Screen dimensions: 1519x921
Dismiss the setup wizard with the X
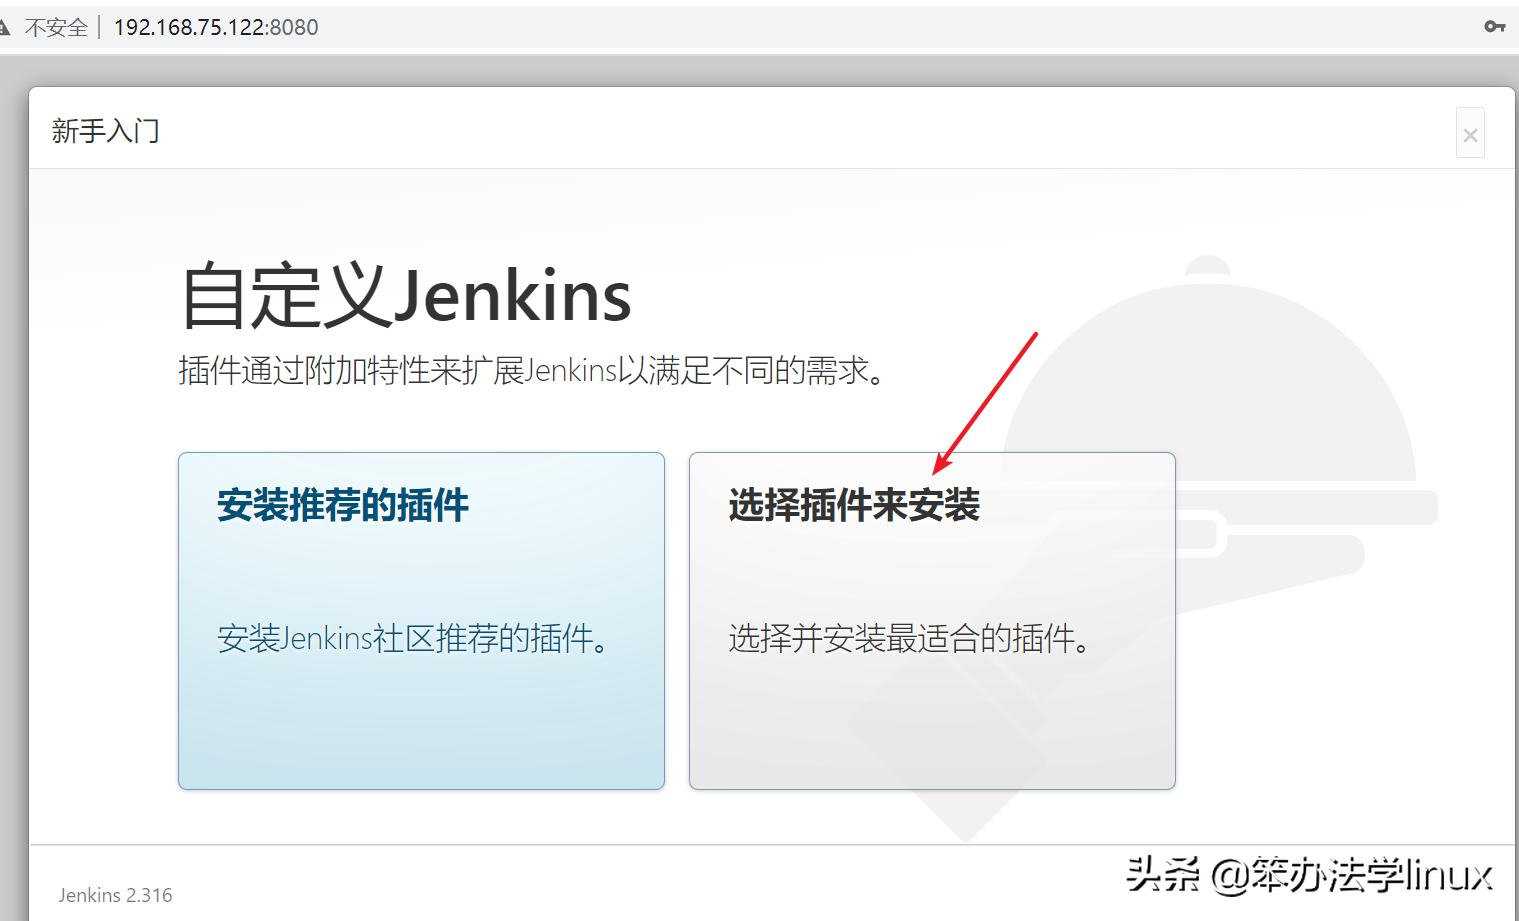1470,134
